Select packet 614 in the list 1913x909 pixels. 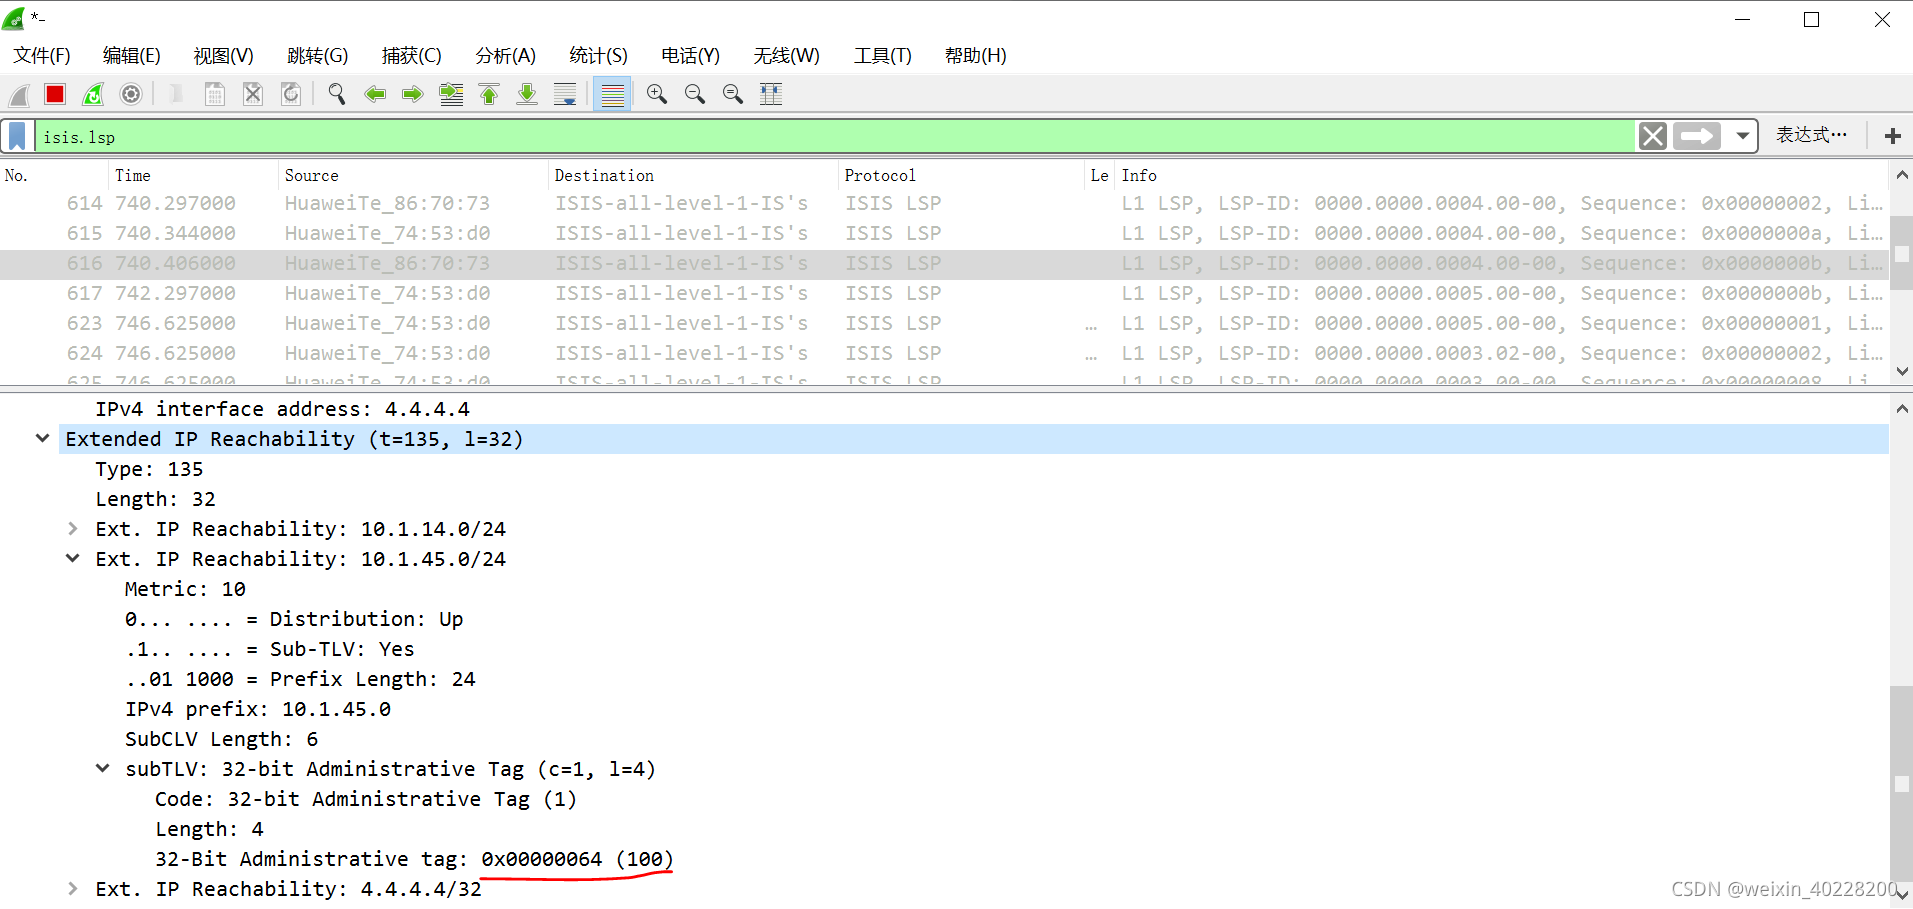click(x=944, y=203)
